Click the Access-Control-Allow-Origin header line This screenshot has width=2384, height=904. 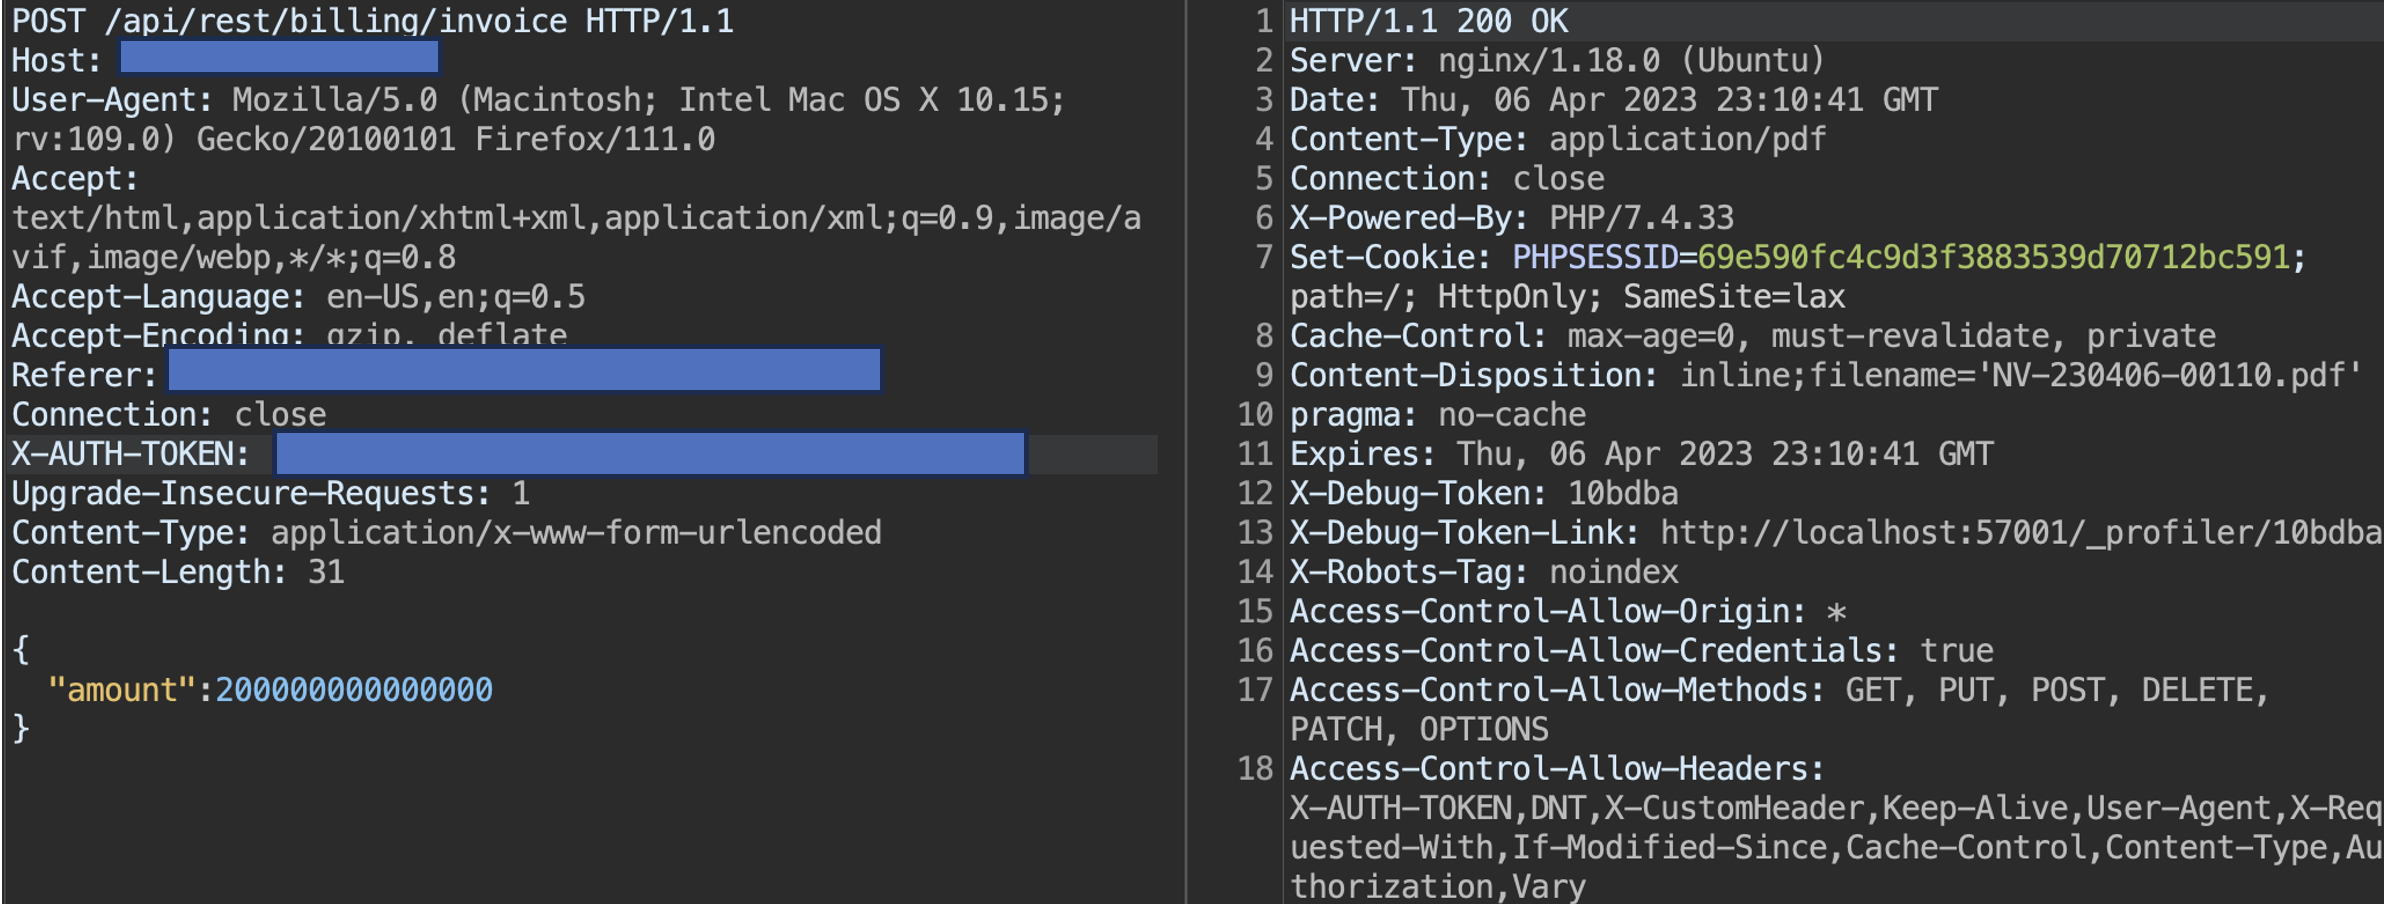(1567, 612)
